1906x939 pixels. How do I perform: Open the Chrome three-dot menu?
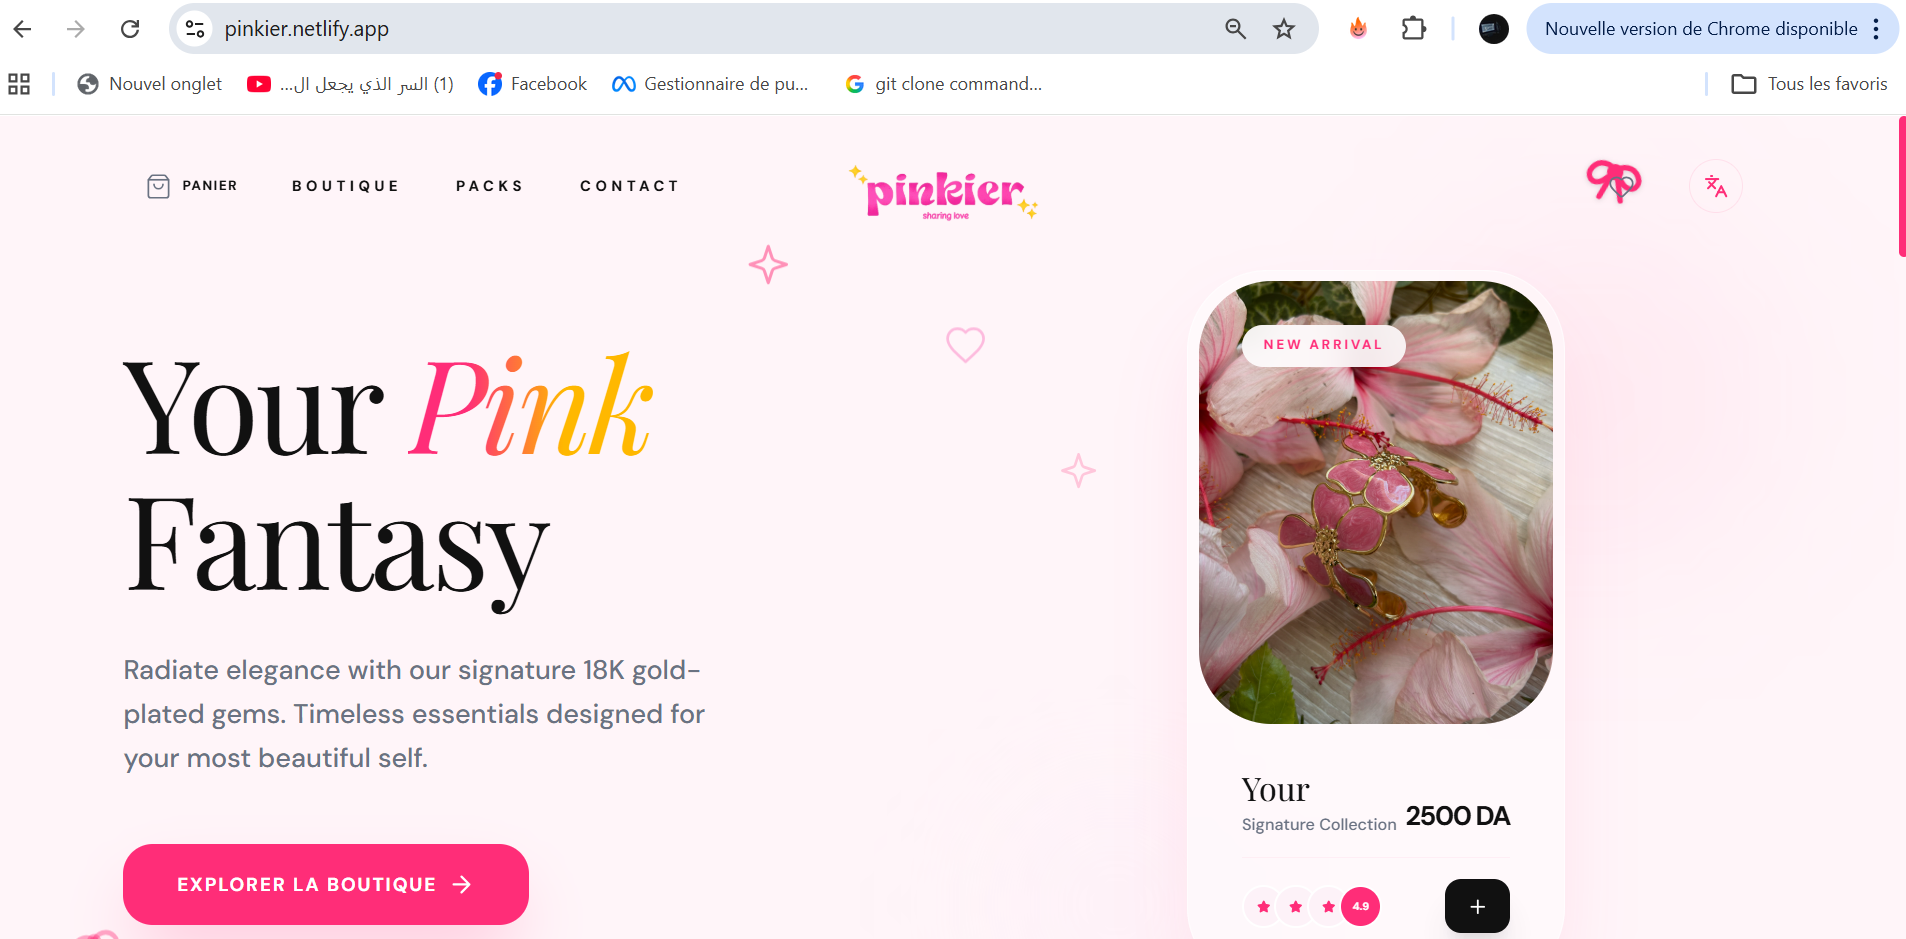(x=1876, y=29)
